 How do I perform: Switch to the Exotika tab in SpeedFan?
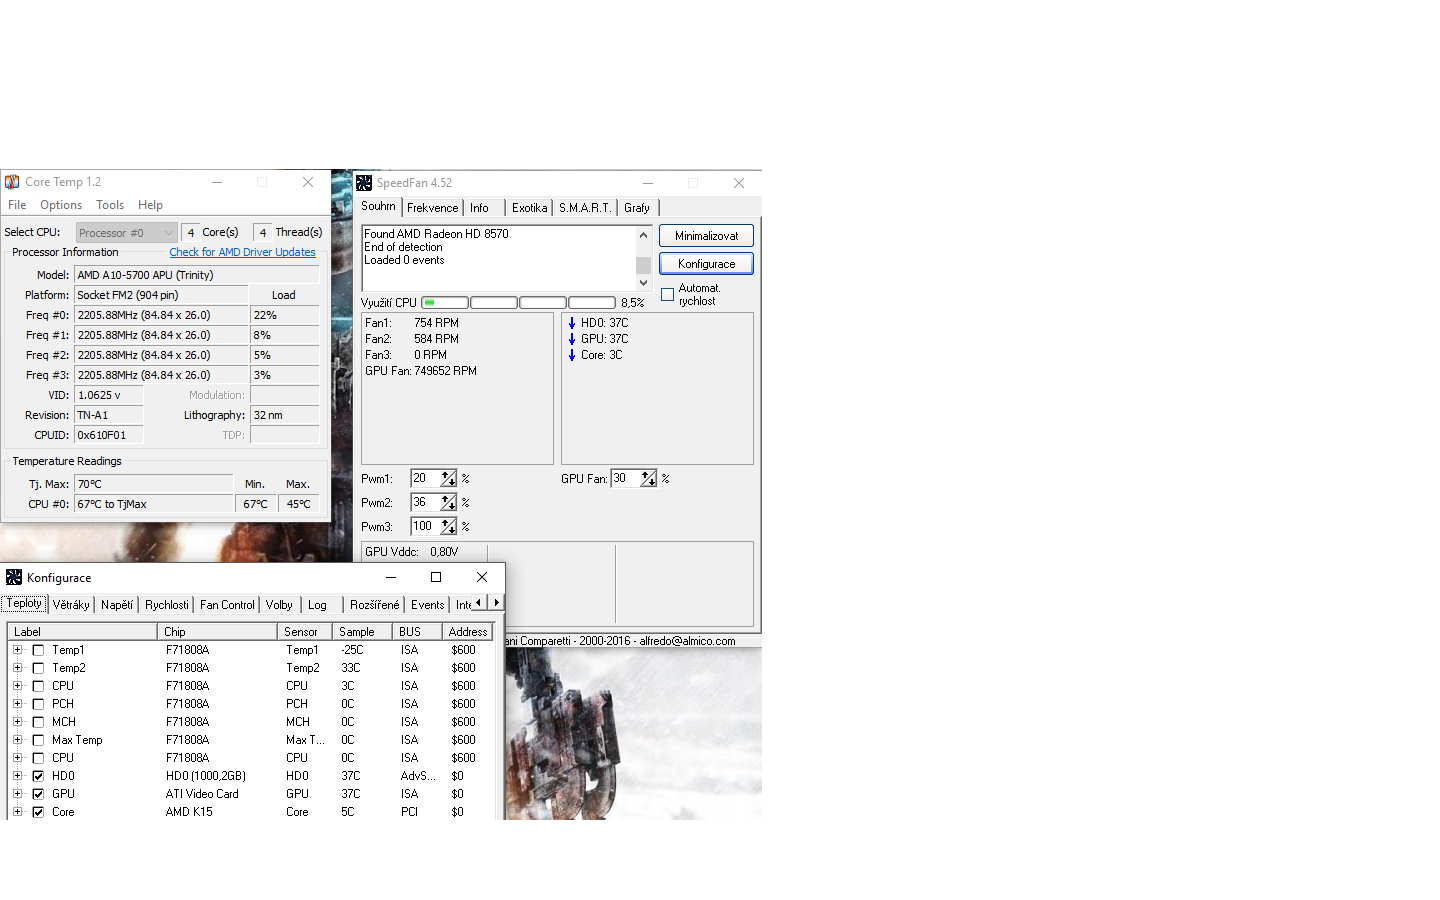pos(529,208)
